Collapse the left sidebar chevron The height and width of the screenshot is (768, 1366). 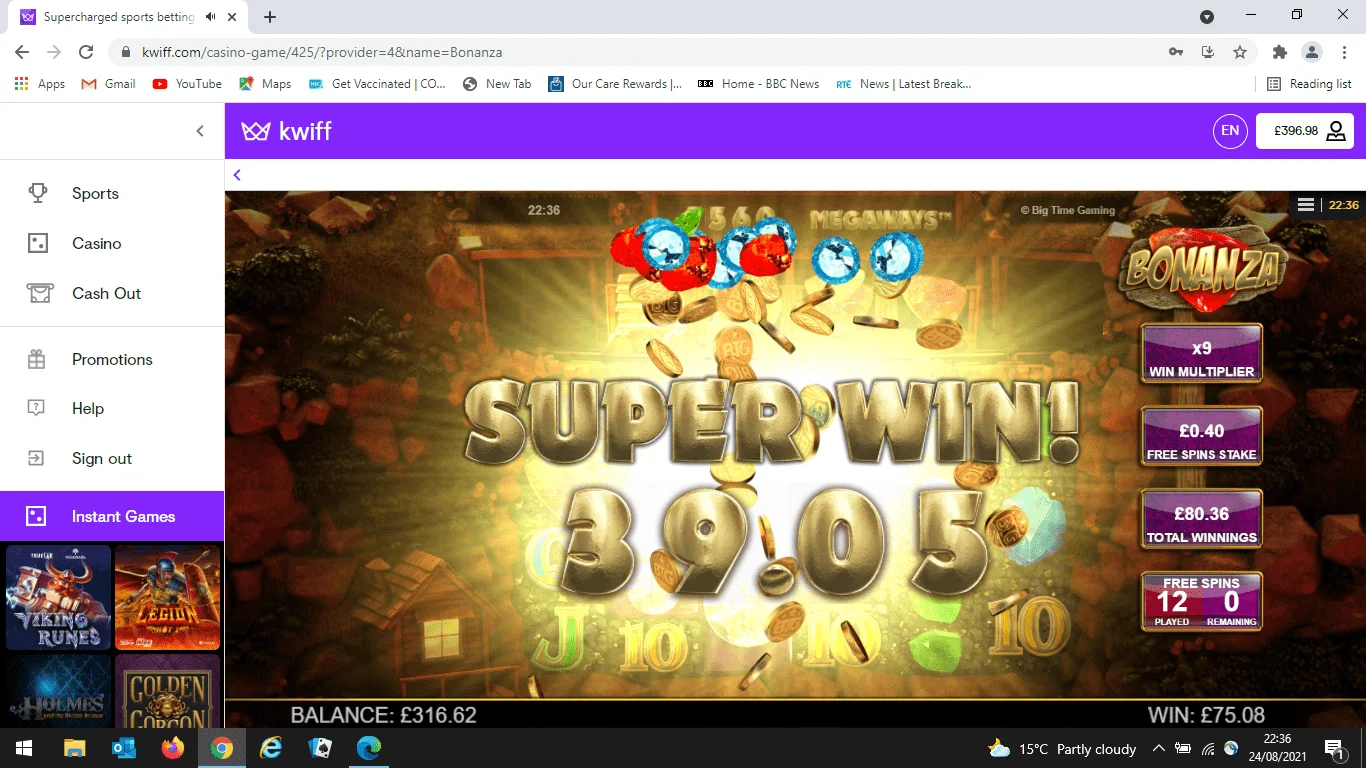click(200, 131)
